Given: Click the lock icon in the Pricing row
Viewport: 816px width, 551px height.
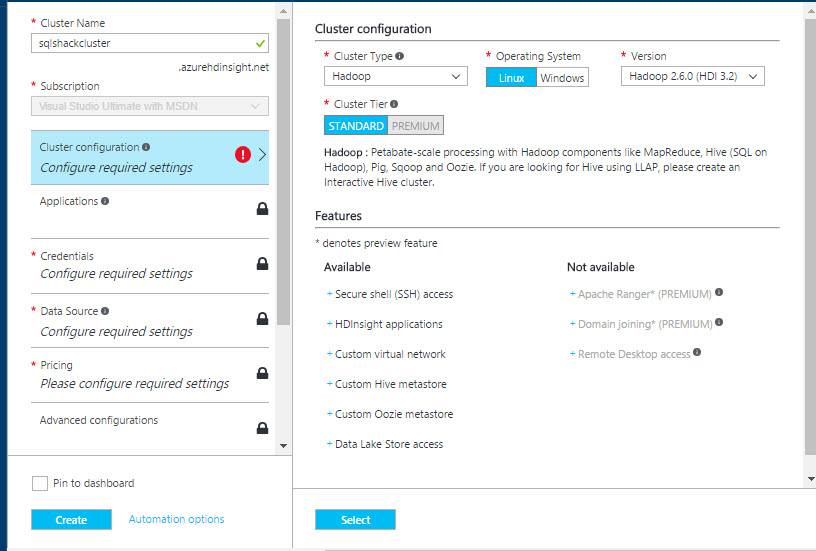Looking at the screenshot, I should (x=262, y=373).
